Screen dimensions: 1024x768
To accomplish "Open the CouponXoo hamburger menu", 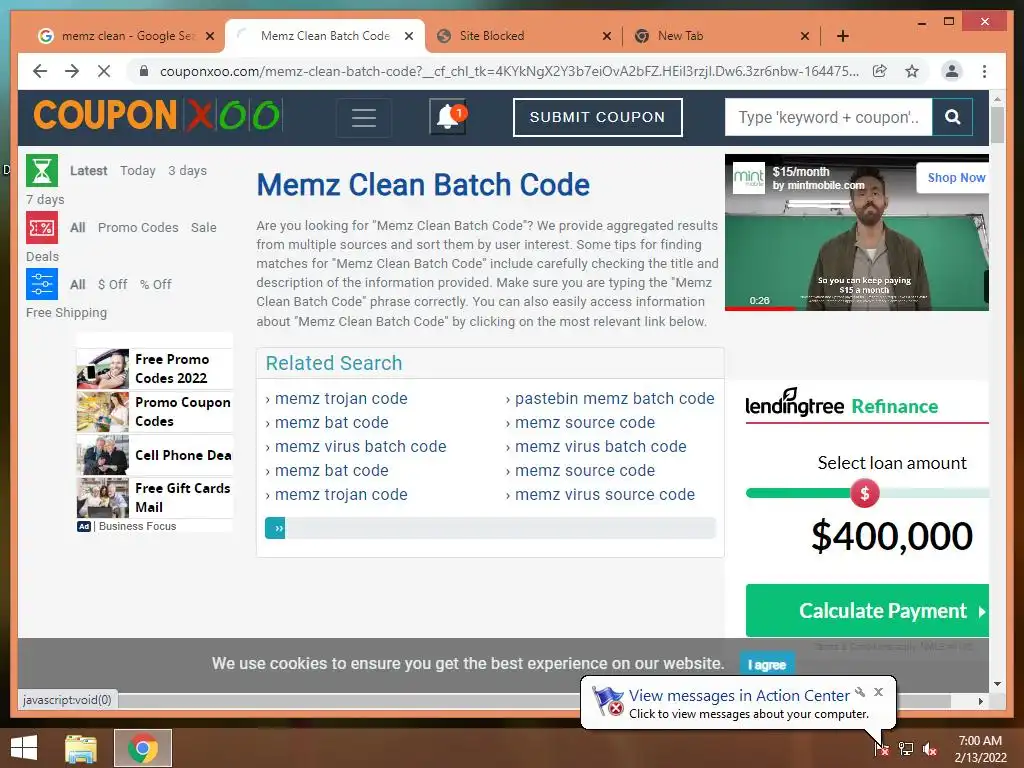I will coord(364,118).
